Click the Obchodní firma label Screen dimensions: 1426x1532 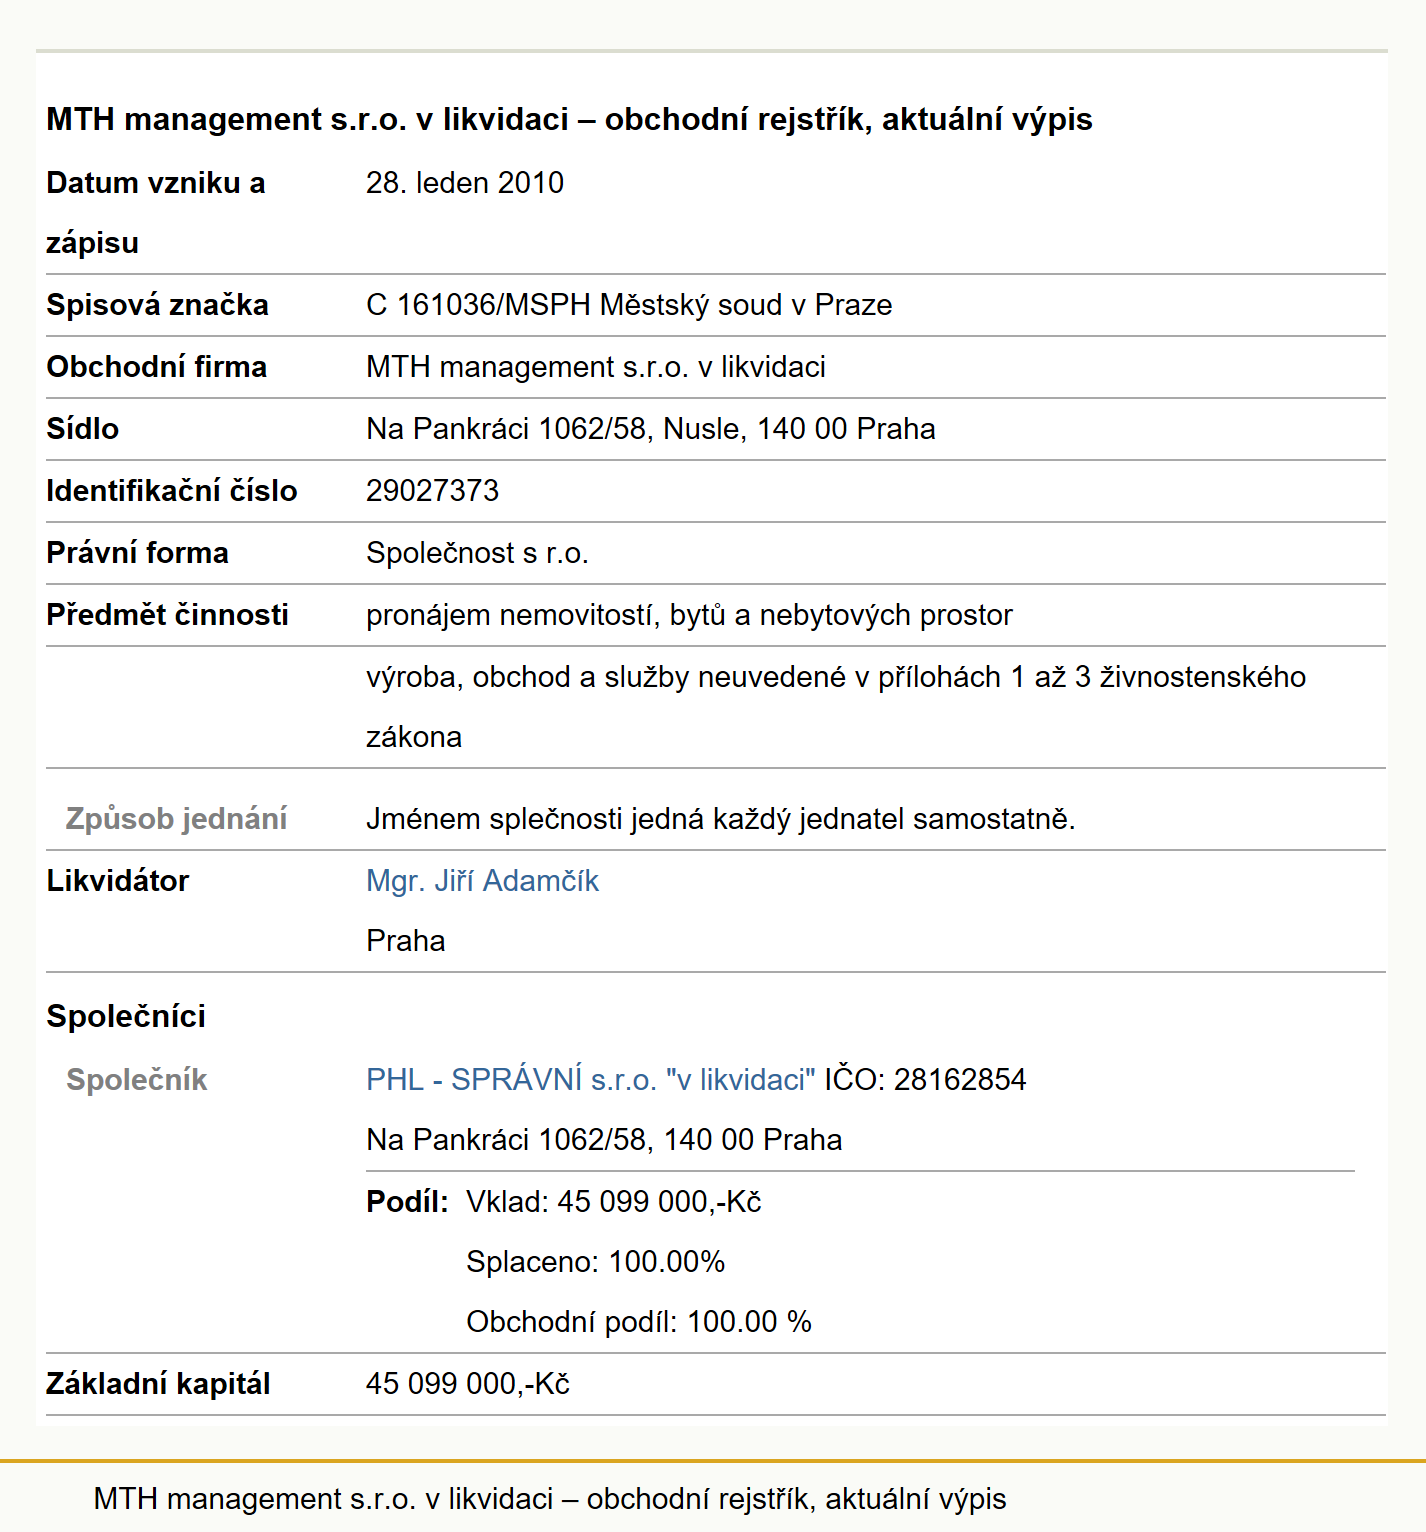click(x=156, y=367)
